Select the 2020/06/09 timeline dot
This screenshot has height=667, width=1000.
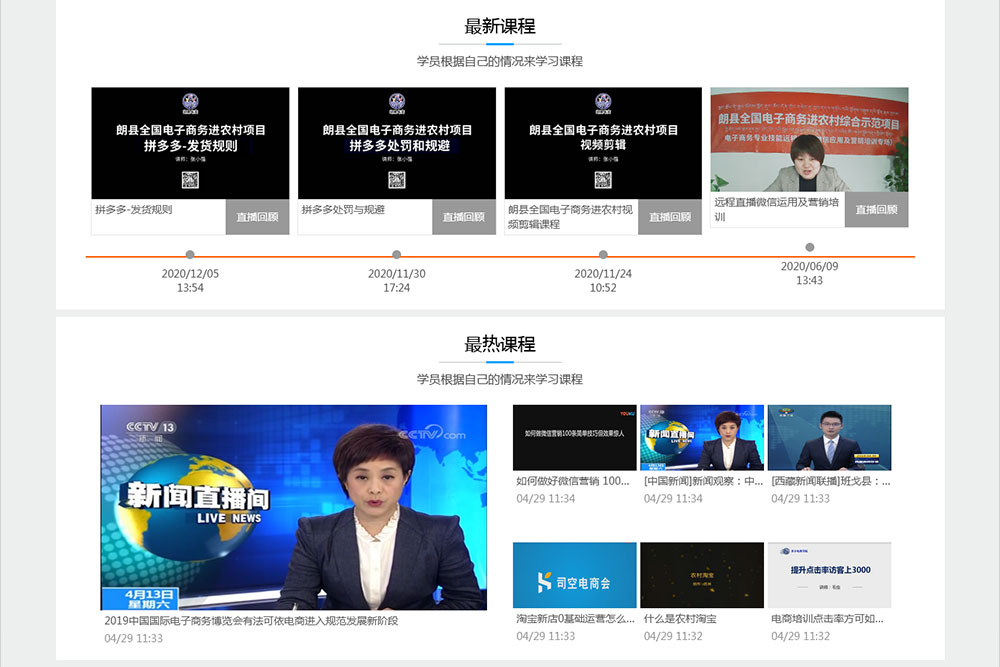pos(810,247)
